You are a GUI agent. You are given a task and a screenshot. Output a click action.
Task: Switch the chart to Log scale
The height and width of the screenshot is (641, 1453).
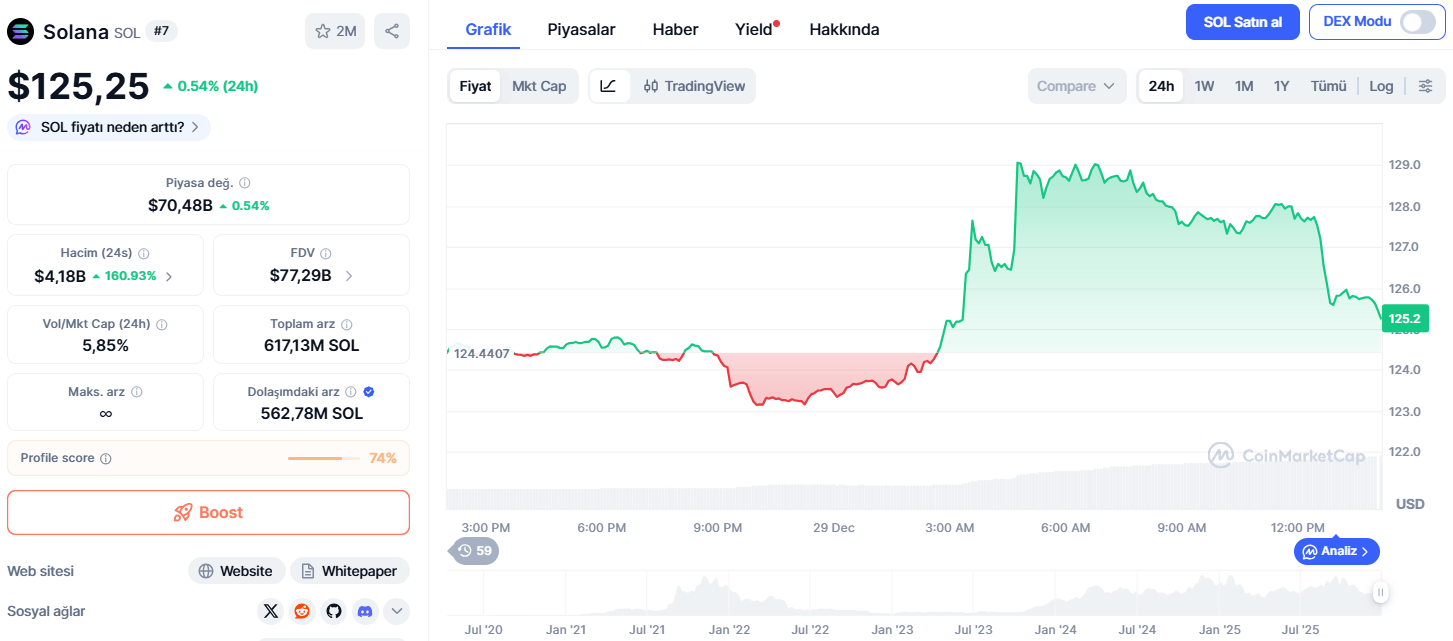pos(1381,86)
